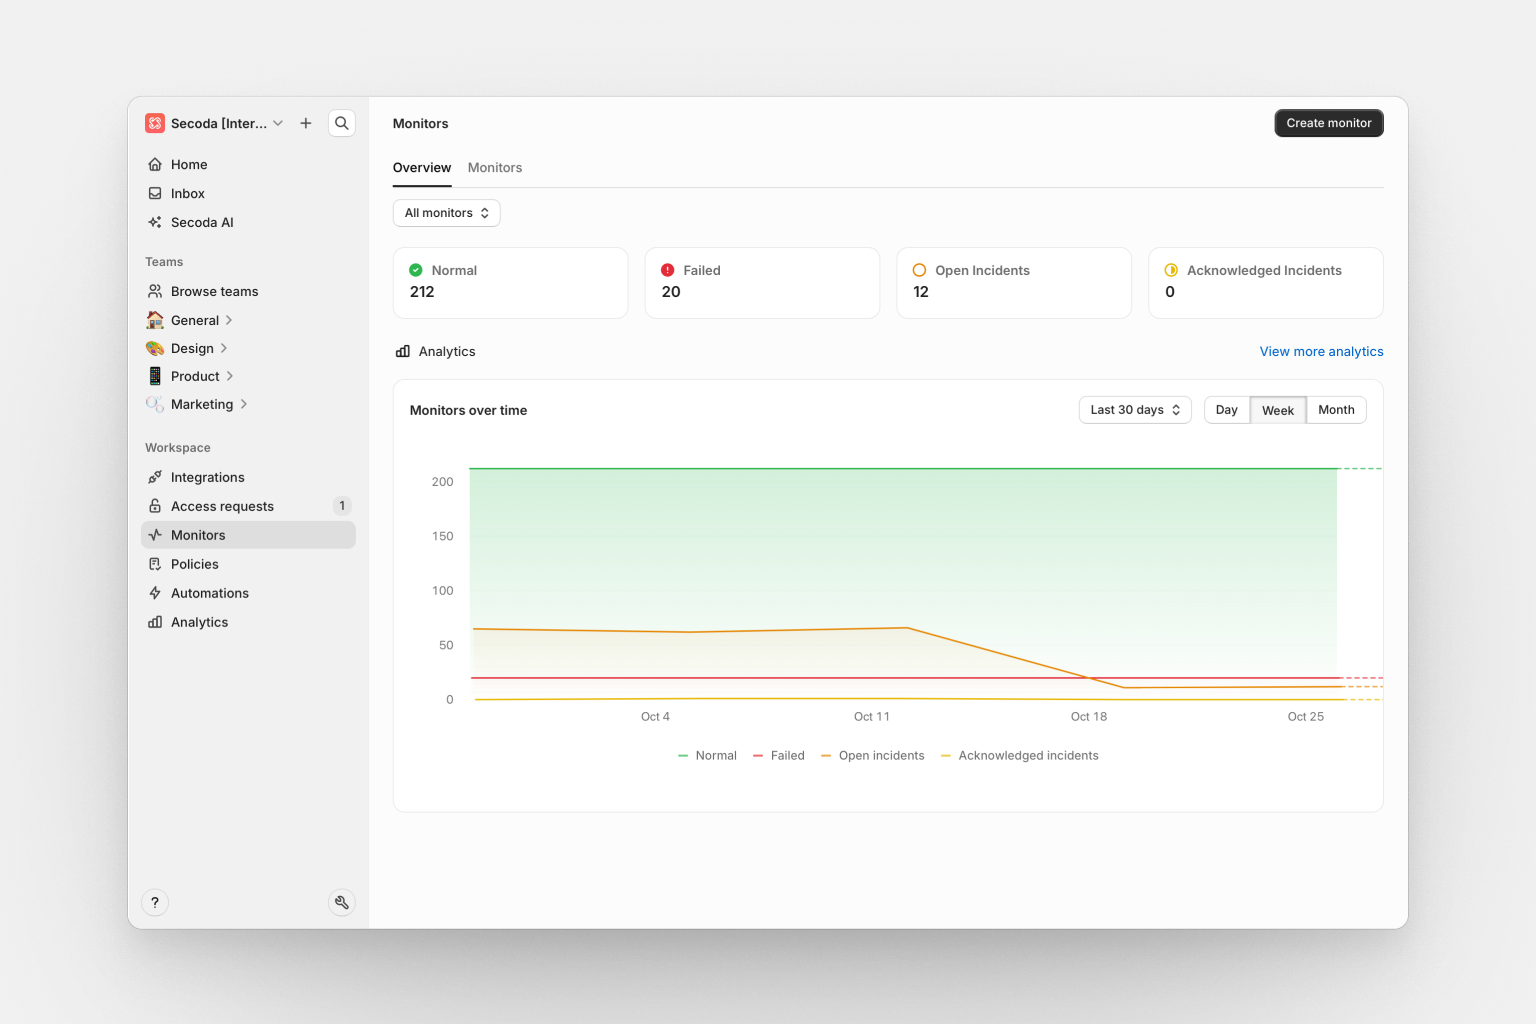Click the plus icon next to workspace name
The height and width of the screenshot is (1024, 1536).
[x=306, y=123]
